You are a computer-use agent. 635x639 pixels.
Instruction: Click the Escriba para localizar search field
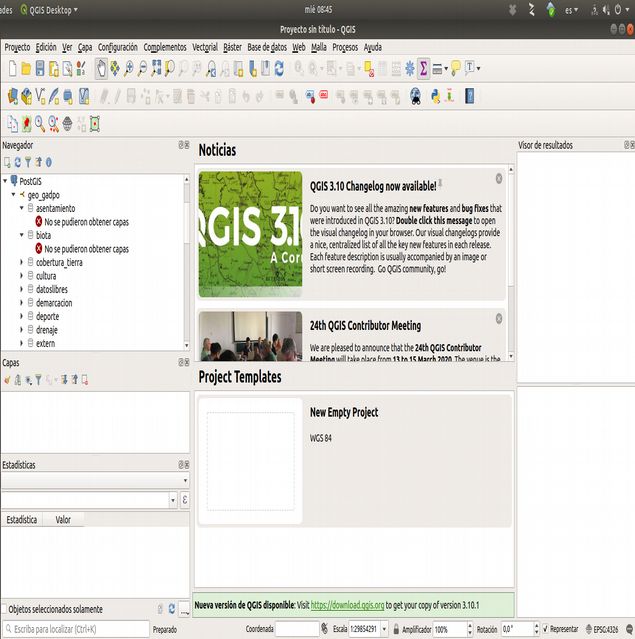[76, 629]
